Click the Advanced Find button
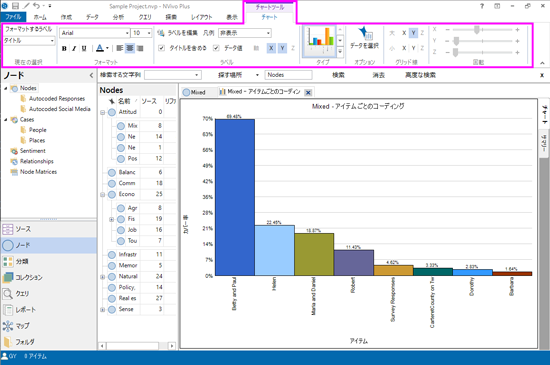 [420, 75]
